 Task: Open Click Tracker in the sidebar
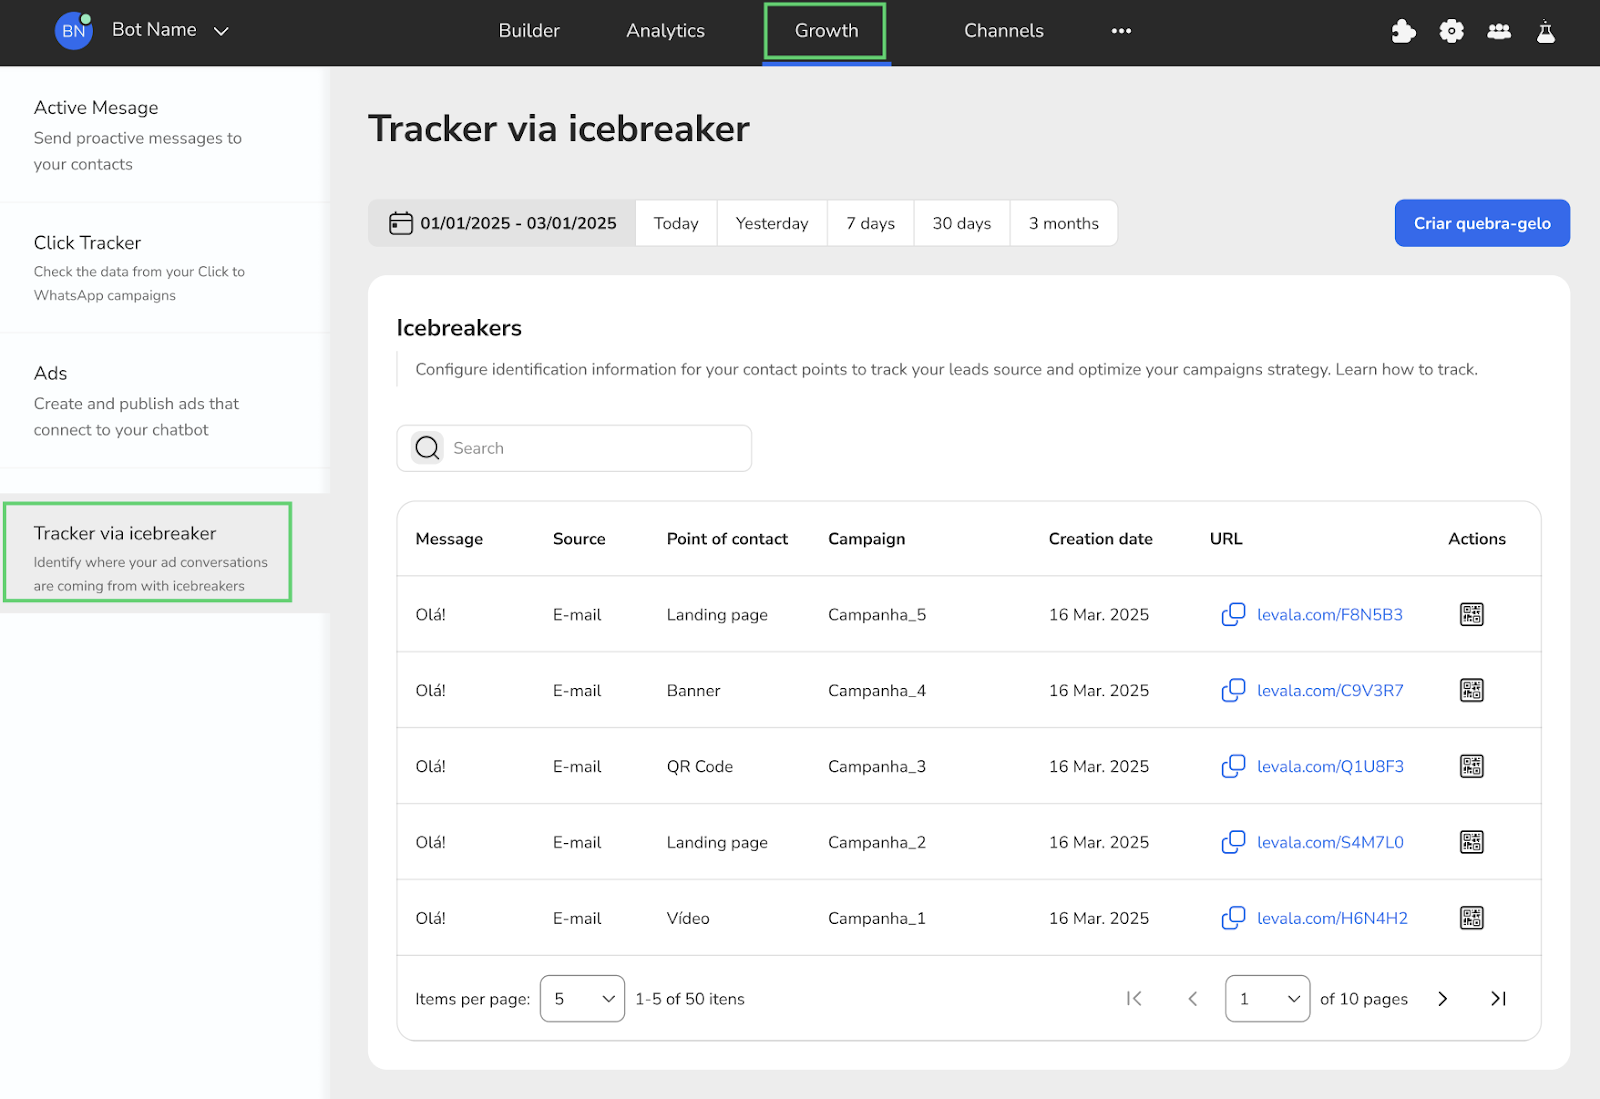point(88,243)
